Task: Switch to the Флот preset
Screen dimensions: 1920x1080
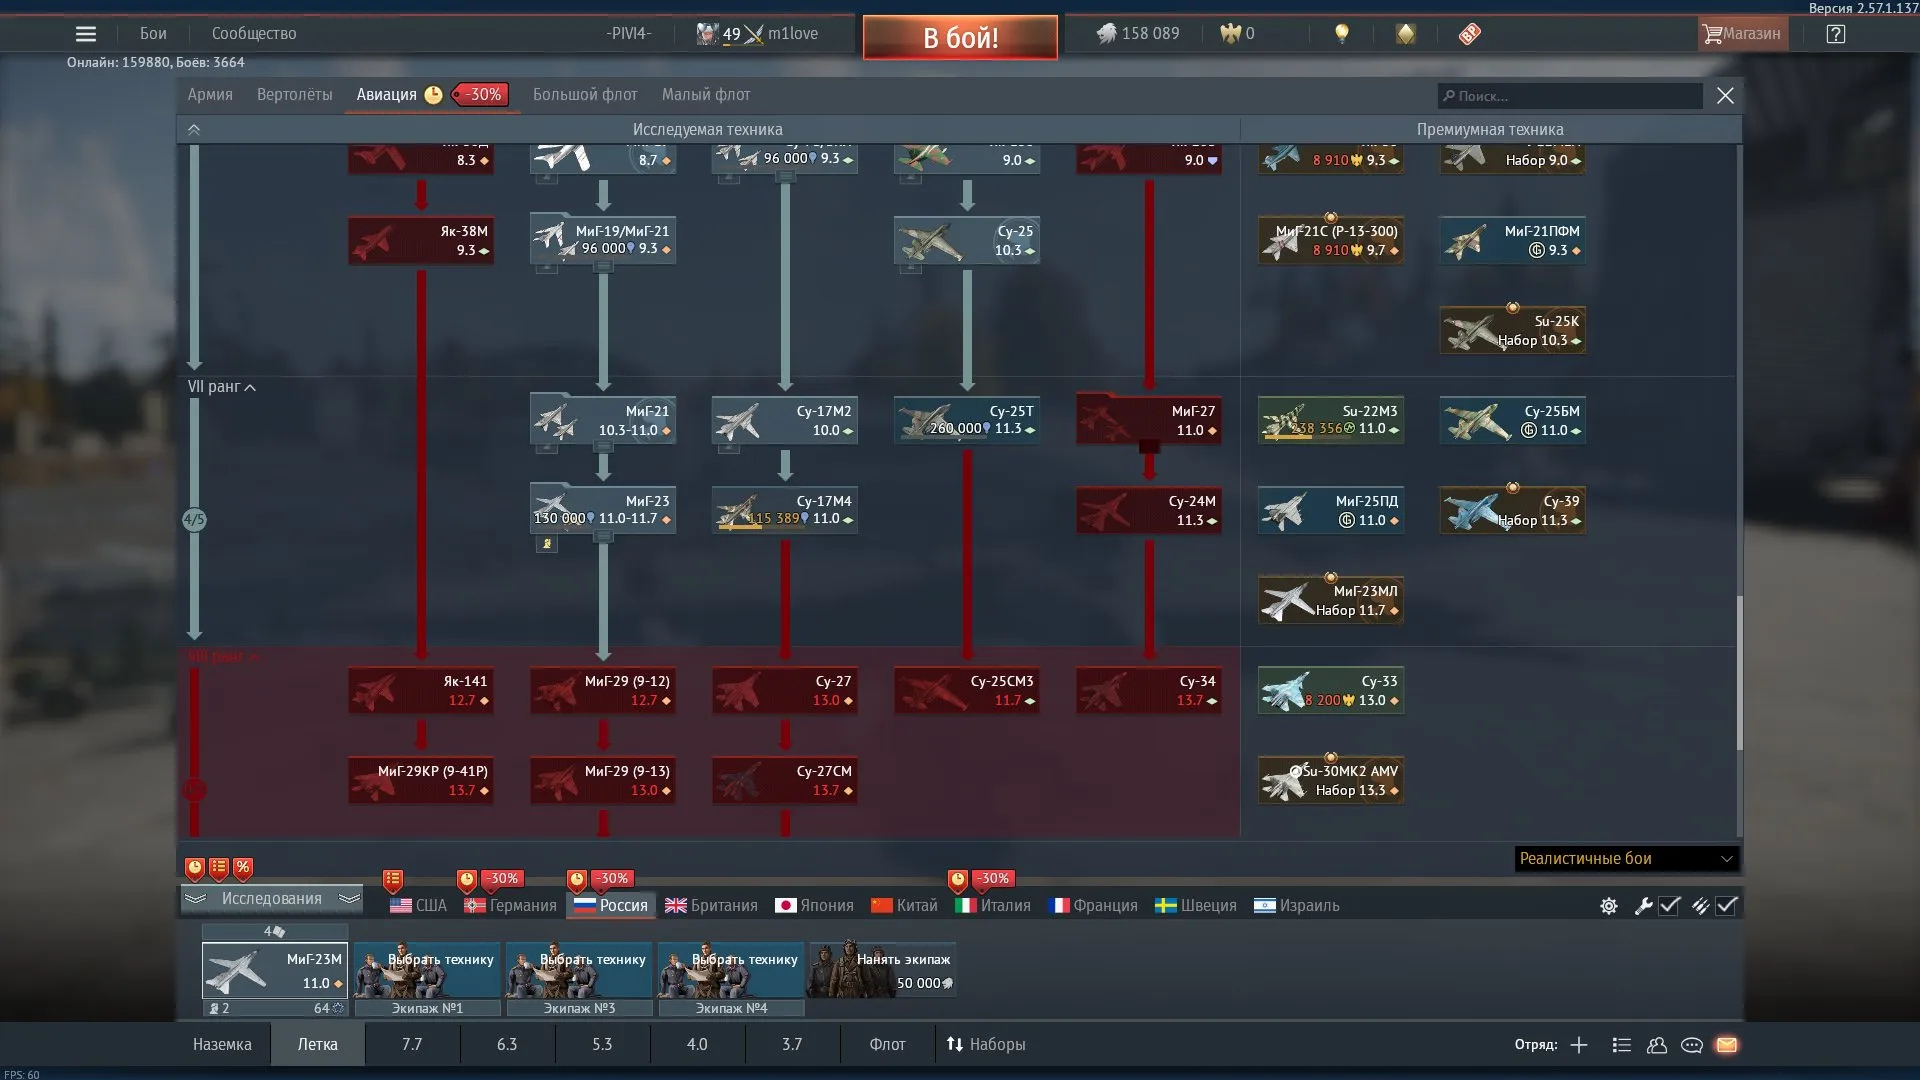Action: (x=887, y=1045)
